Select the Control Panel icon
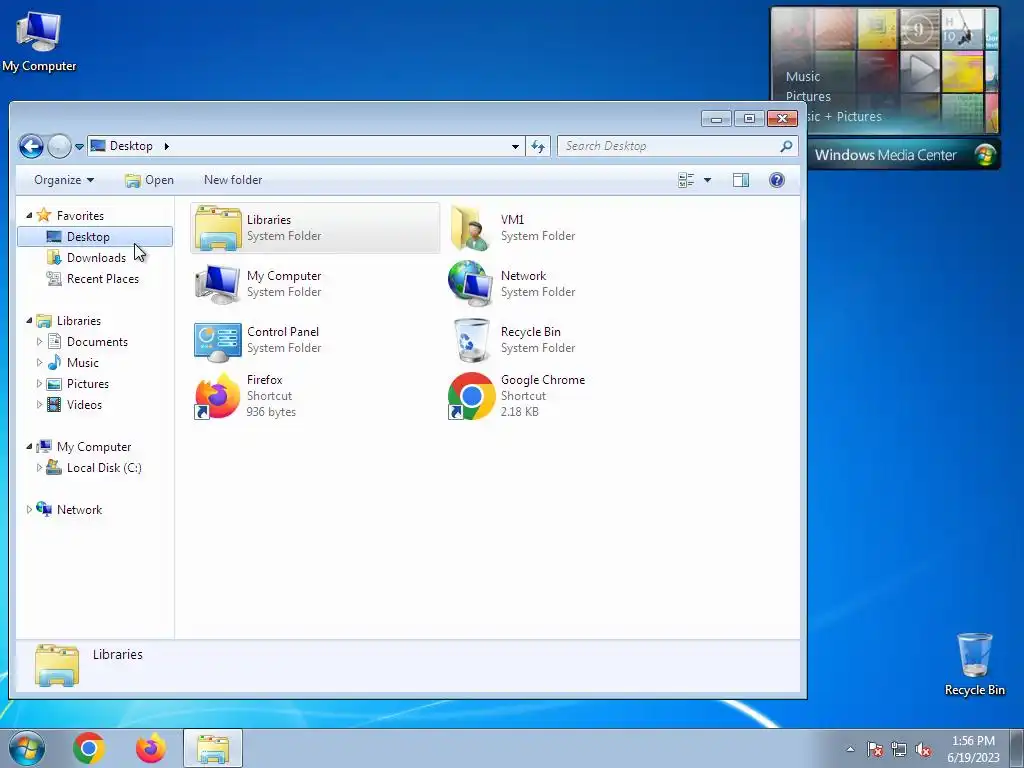This screenshot has height=768, width=1024. click(x=217, y=340)
